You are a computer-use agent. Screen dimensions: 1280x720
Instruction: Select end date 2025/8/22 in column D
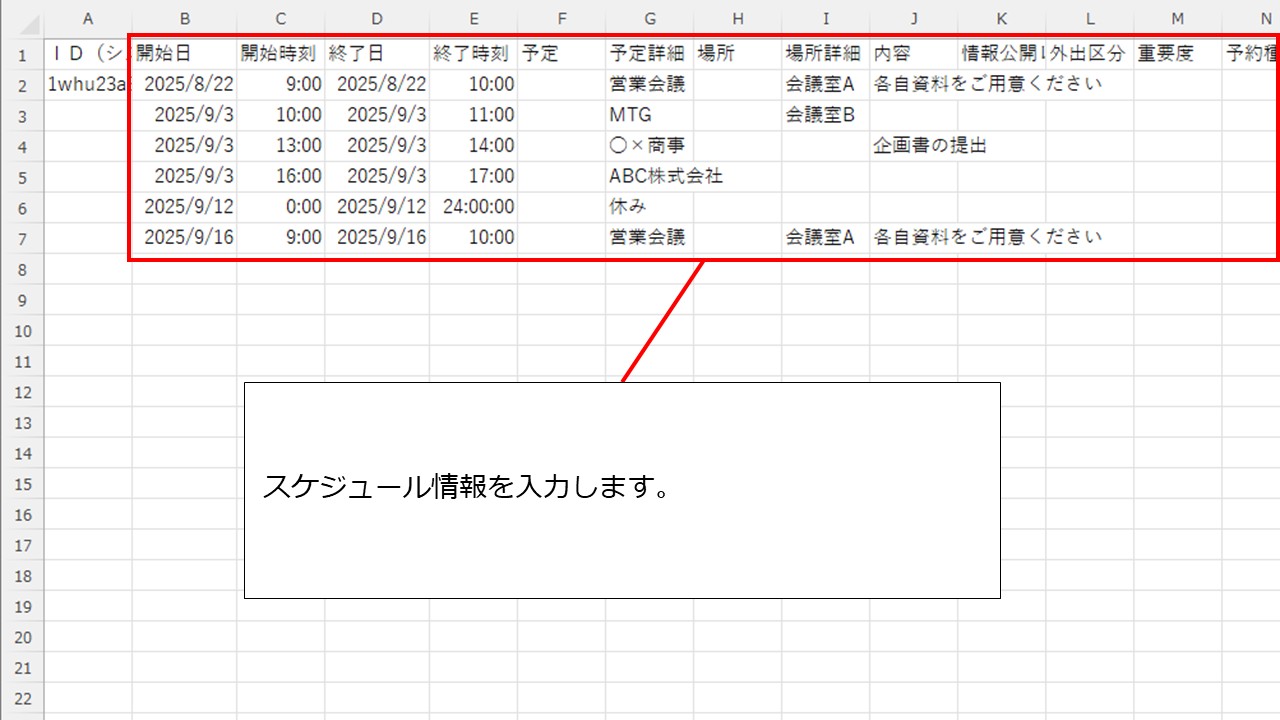(x=377, y=85)
